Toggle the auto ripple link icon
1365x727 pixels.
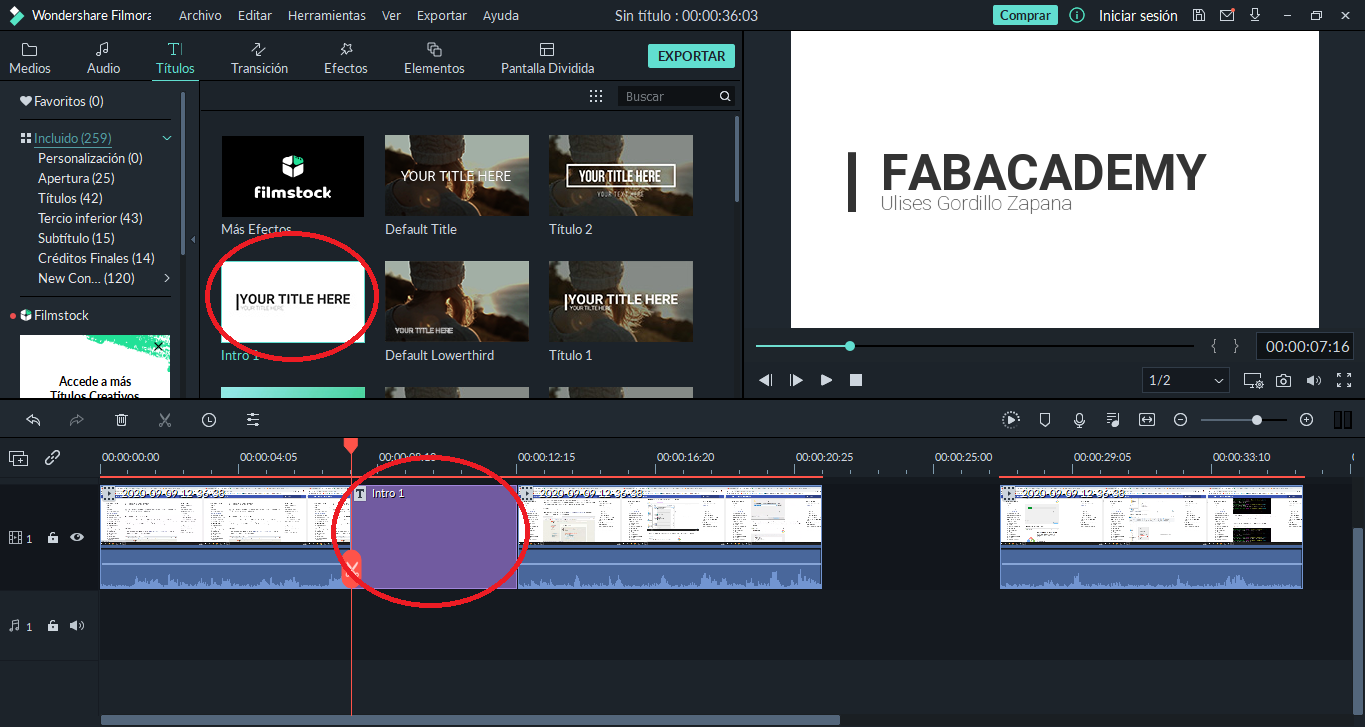[53, 458]
